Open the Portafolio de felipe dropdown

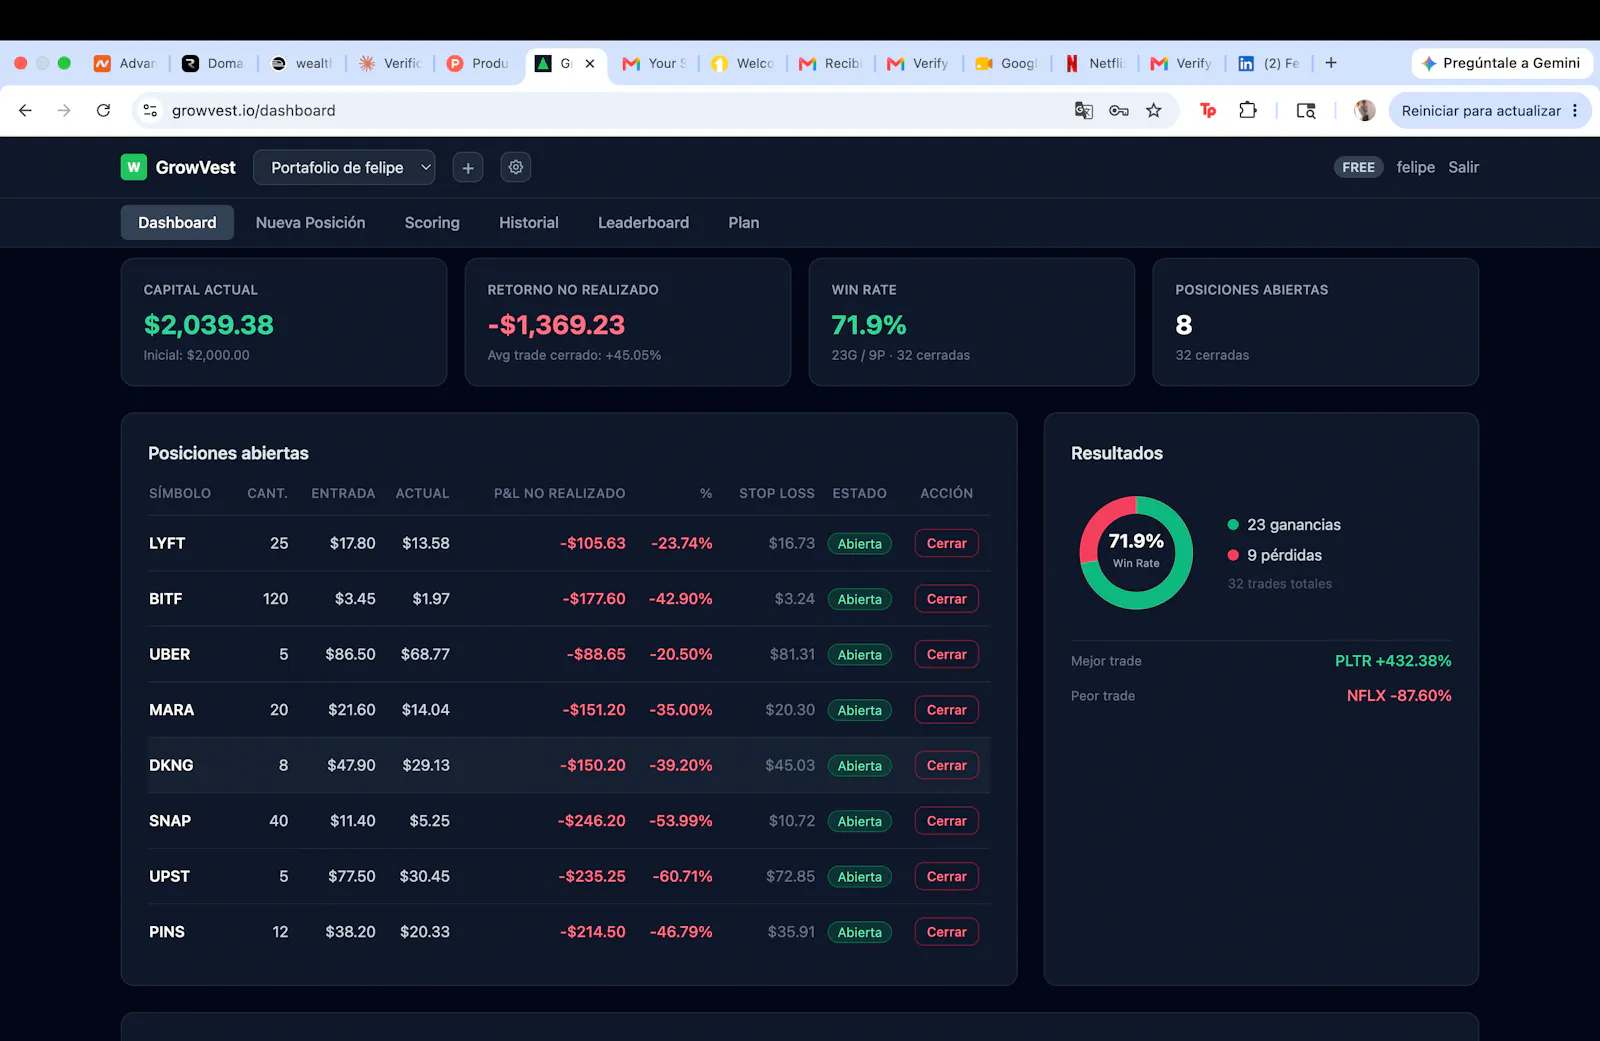[x=344, y=167]
